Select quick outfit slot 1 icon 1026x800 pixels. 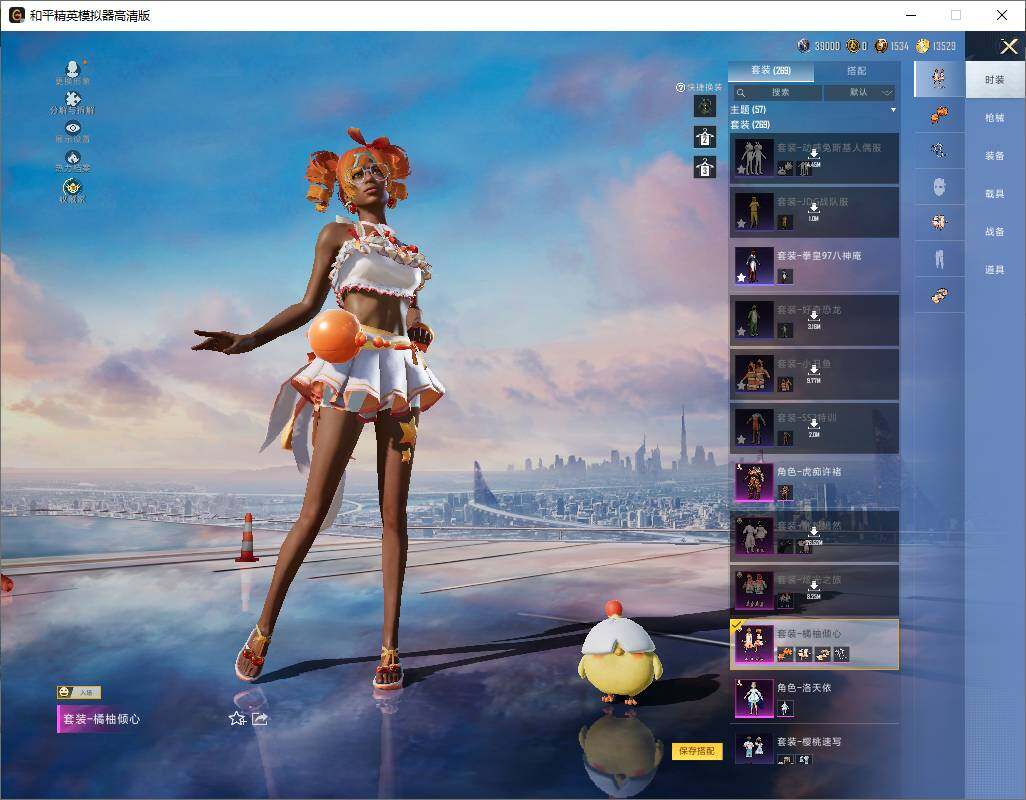pyautogui.click(x=705, y=106)
